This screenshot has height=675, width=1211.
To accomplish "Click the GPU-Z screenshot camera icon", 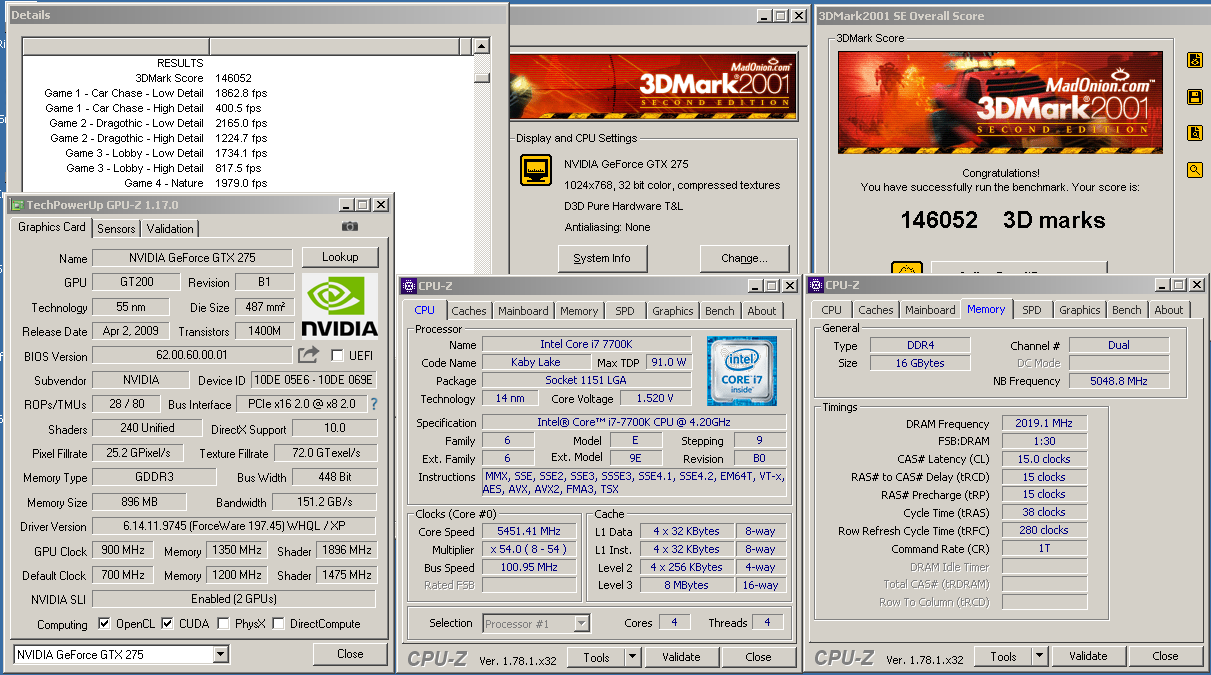I will pos(349,227).
